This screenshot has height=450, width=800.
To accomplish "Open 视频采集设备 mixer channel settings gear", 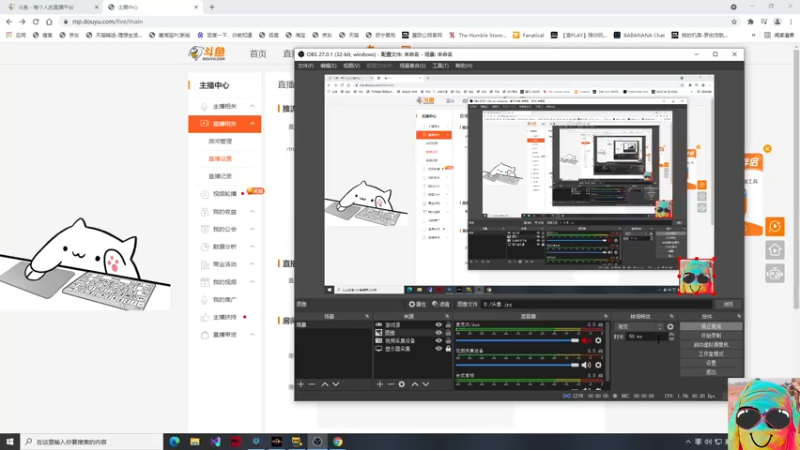I will (598, 365).
